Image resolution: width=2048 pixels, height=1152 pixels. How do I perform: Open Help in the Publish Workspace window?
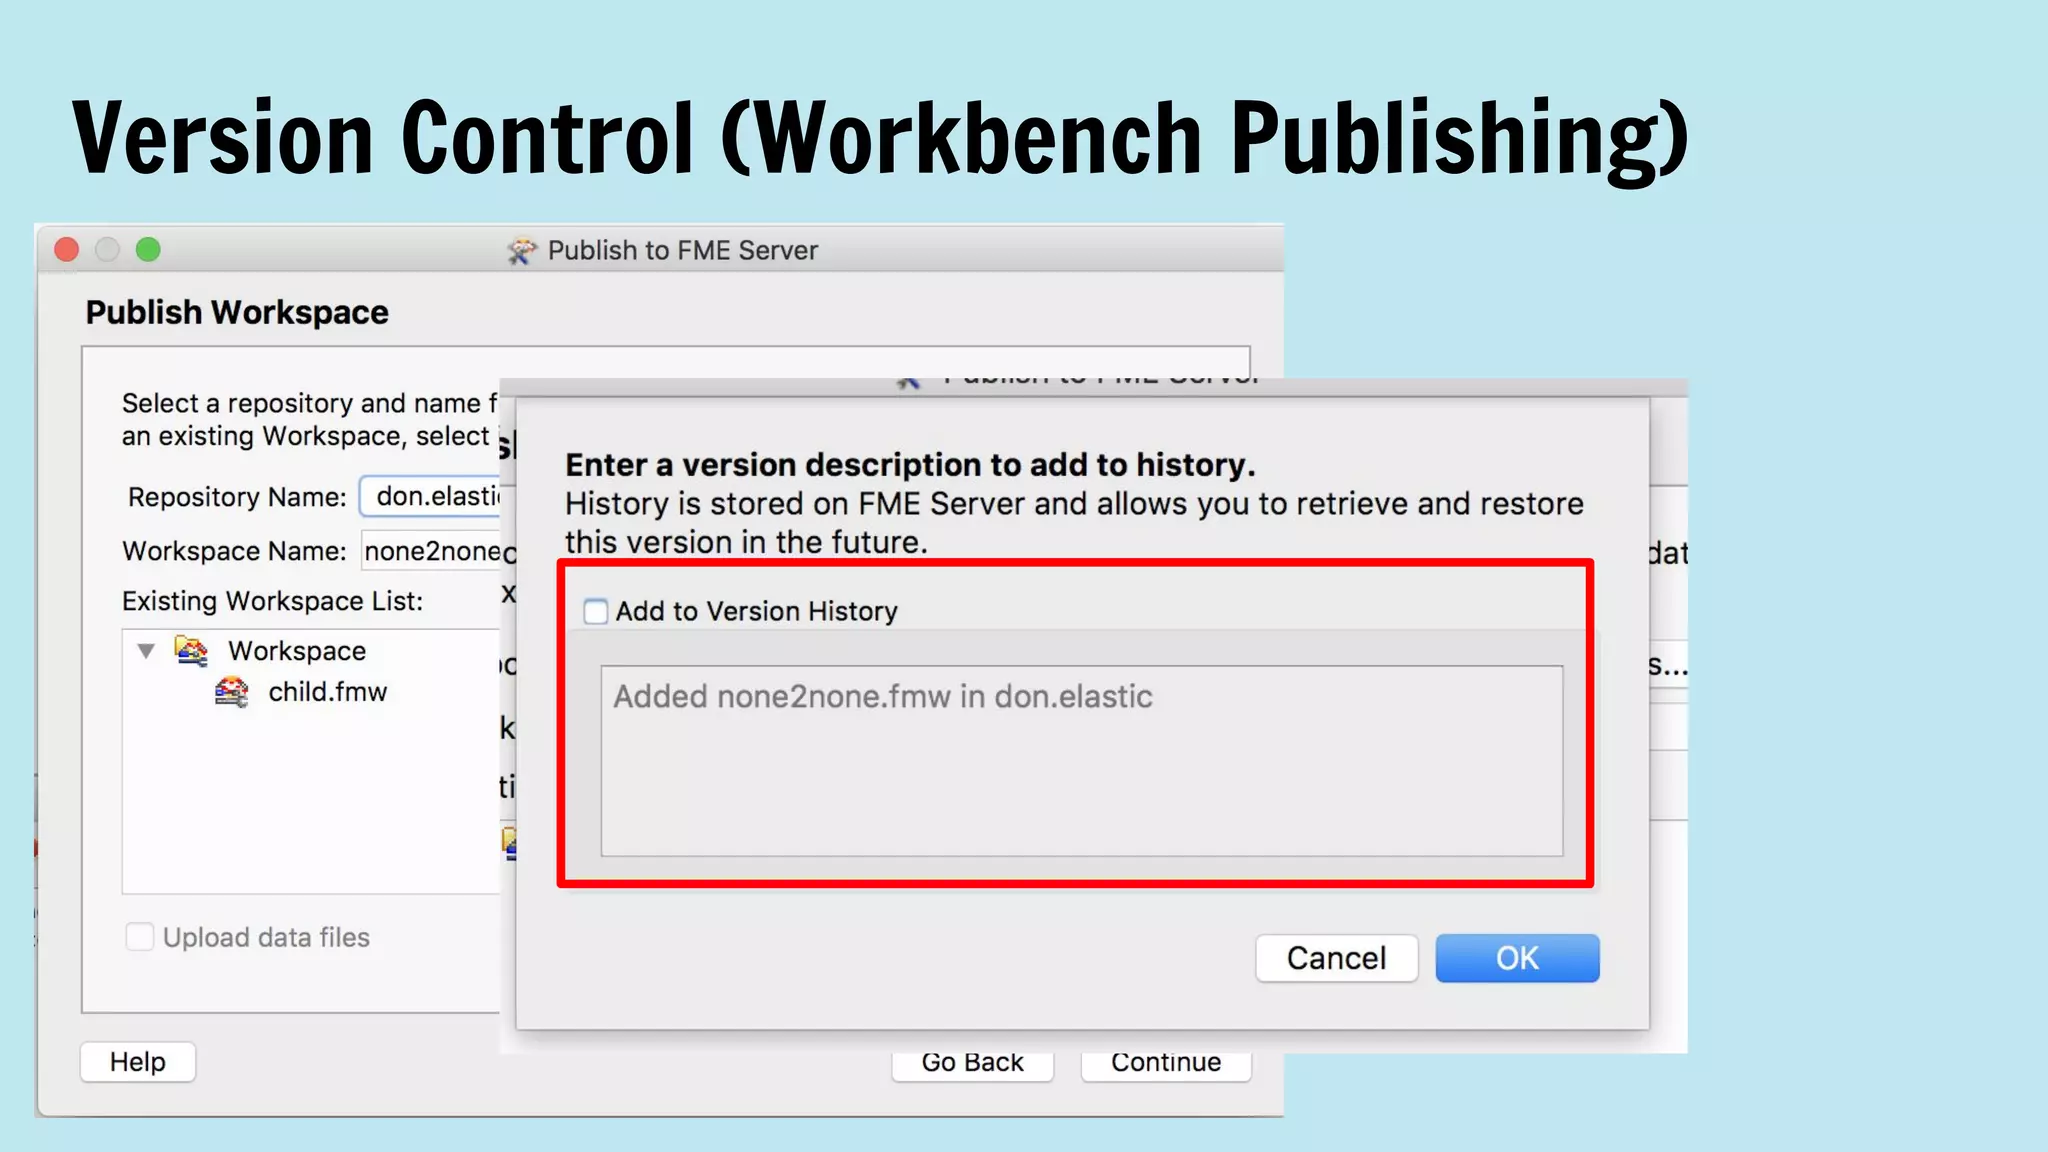(138, 1061)
